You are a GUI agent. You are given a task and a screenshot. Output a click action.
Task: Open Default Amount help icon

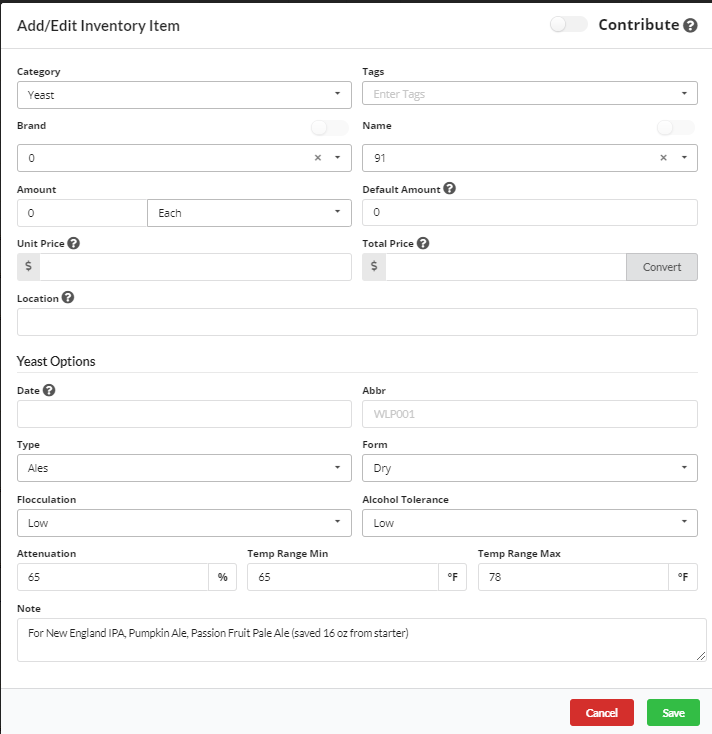[x=449, y=189]
